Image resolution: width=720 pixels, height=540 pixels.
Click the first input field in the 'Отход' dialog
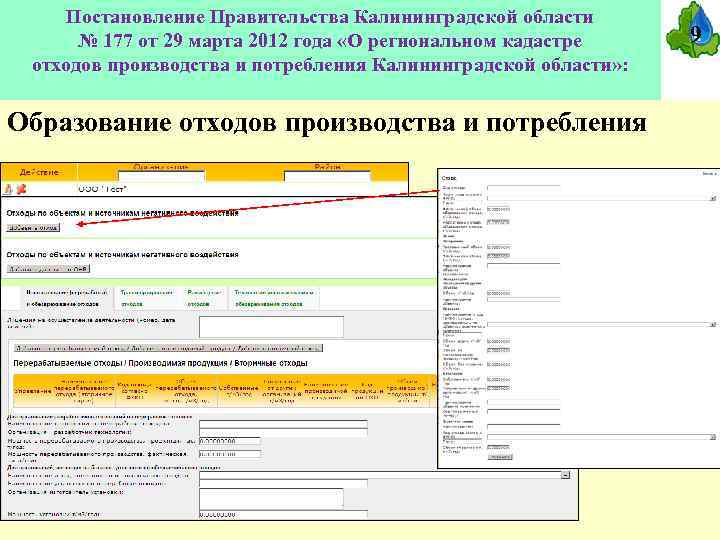tap(523, 188)
